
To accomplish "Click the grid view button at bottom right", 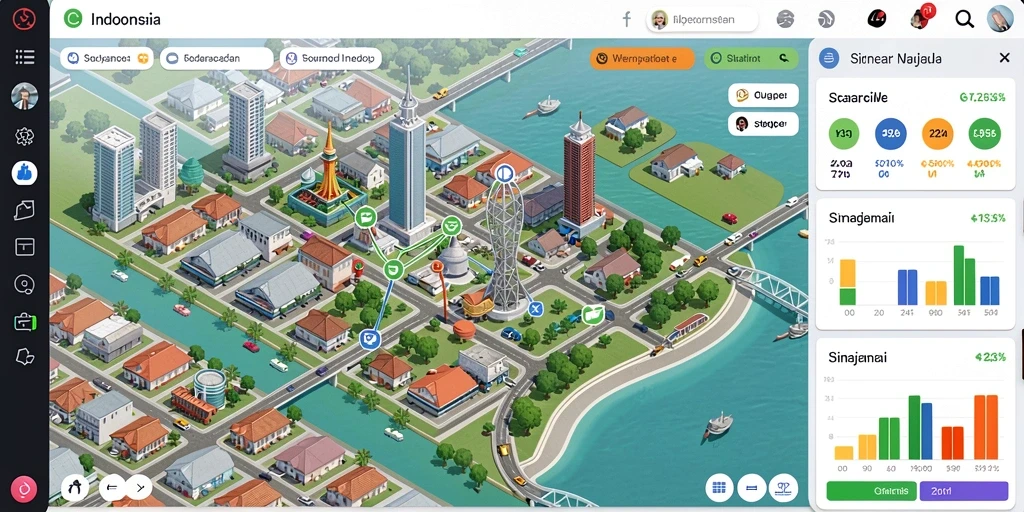I will (x=720, y=487).
